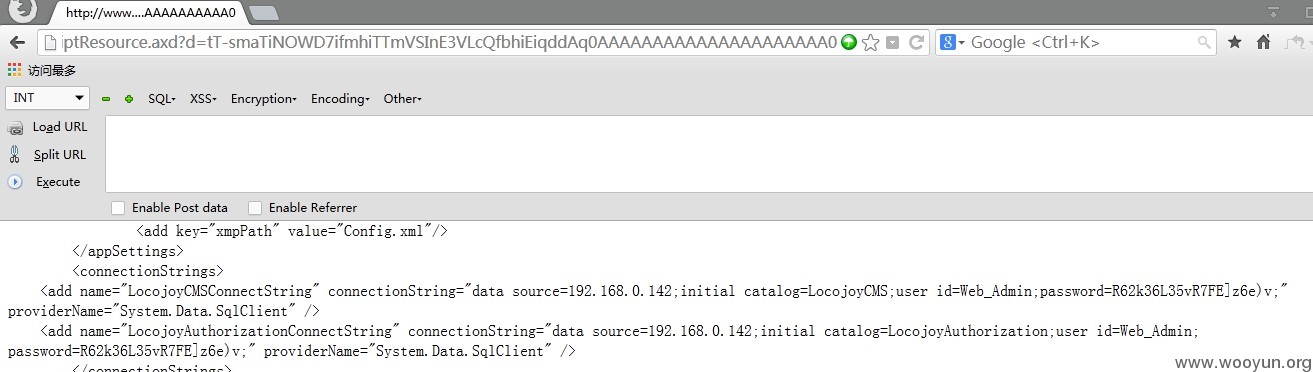Open the Encoding menu
The image size is (1313, 372).
[340, 99]
